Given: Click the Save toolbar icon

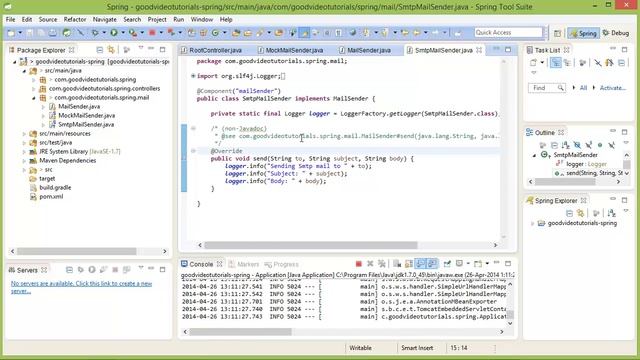Looking at the screenshot, I should coord(30,33).
